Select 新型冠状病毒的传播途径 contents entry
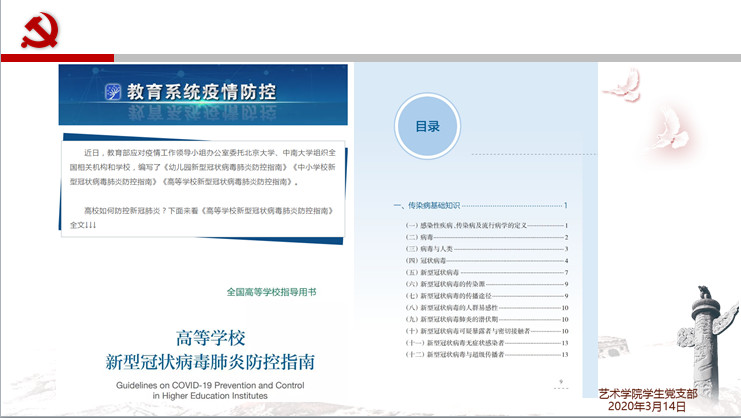 pyautogui.click(x=455, y=296)
